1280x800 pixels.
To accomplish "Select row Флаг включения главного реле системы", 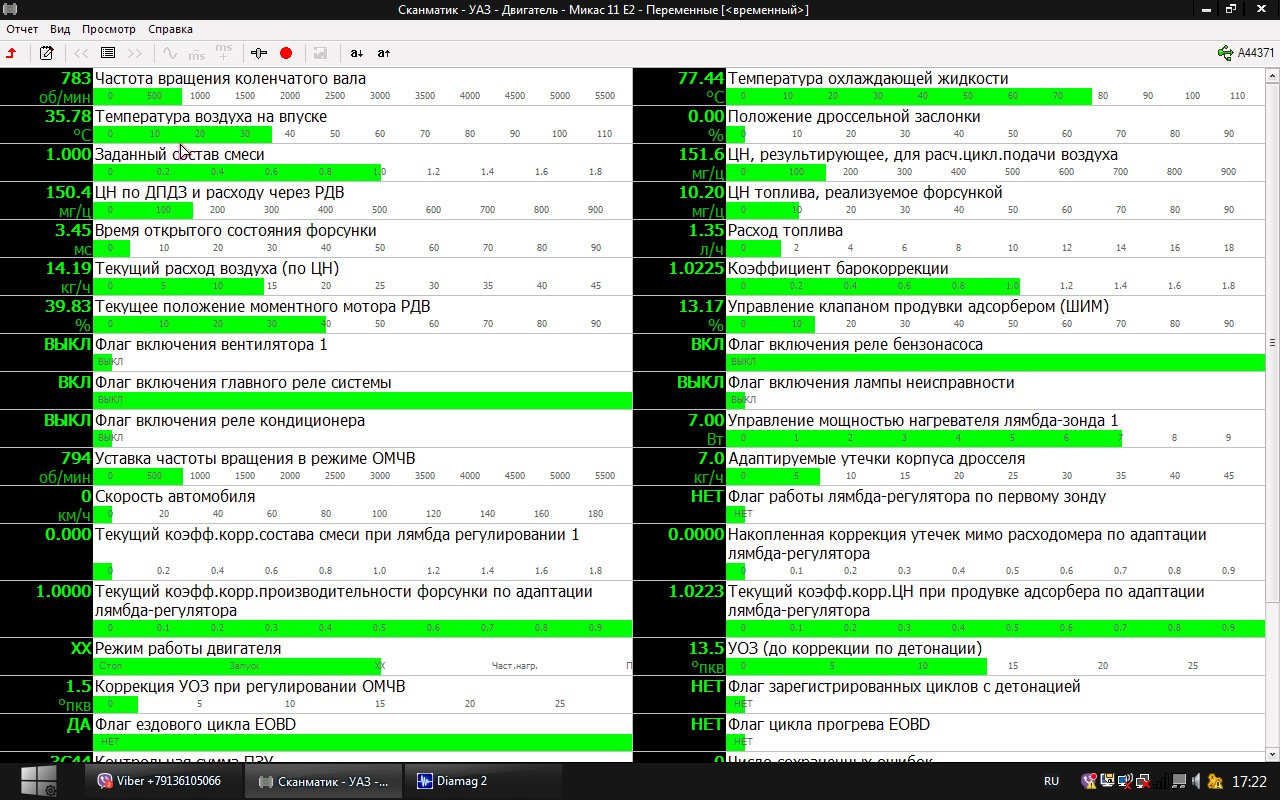I will [316, 391].
